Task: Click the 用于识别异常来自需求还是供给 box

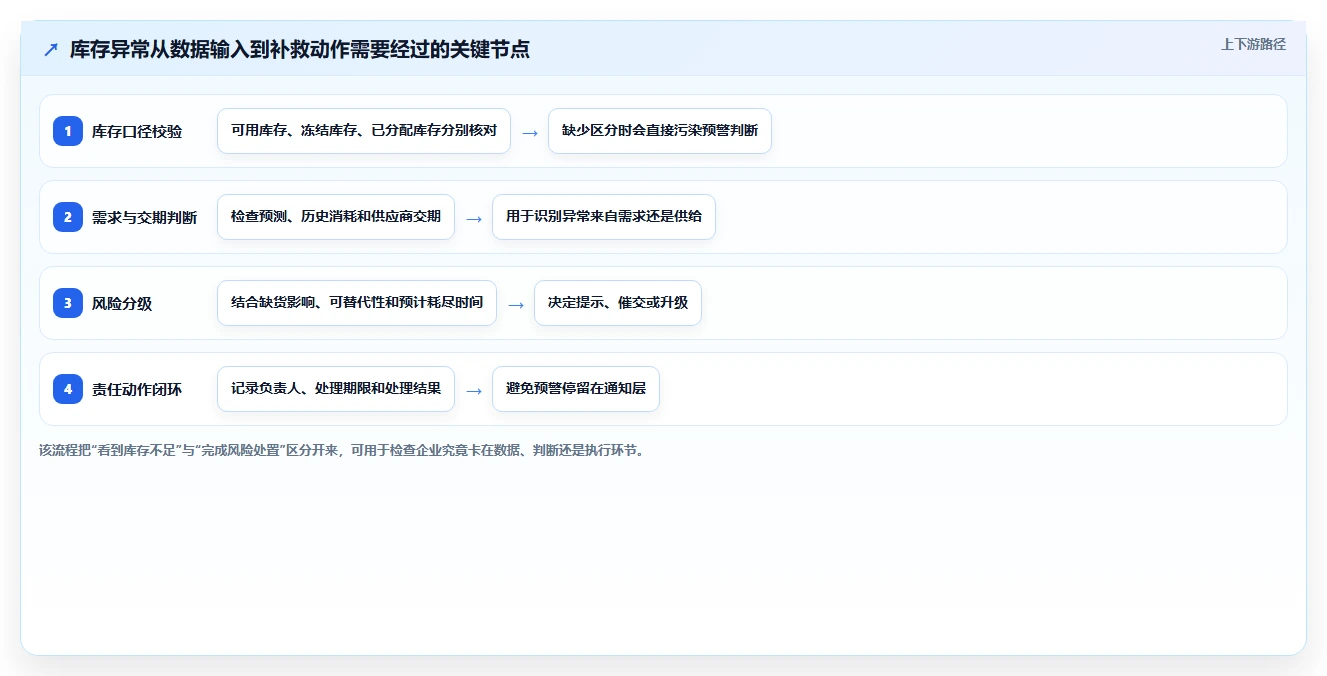Action: pyautogui.click(x=604, y=217)
